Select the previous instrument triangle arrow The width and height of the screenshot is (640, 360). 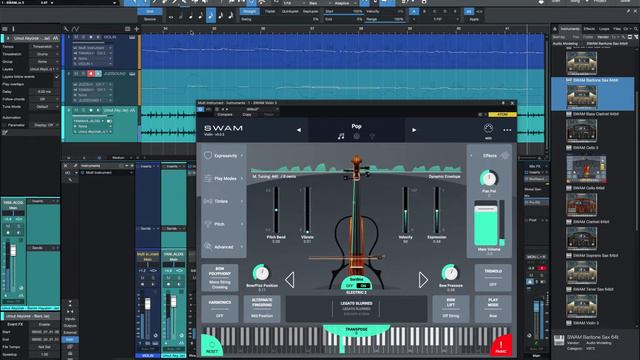click(x=289, y=280)
